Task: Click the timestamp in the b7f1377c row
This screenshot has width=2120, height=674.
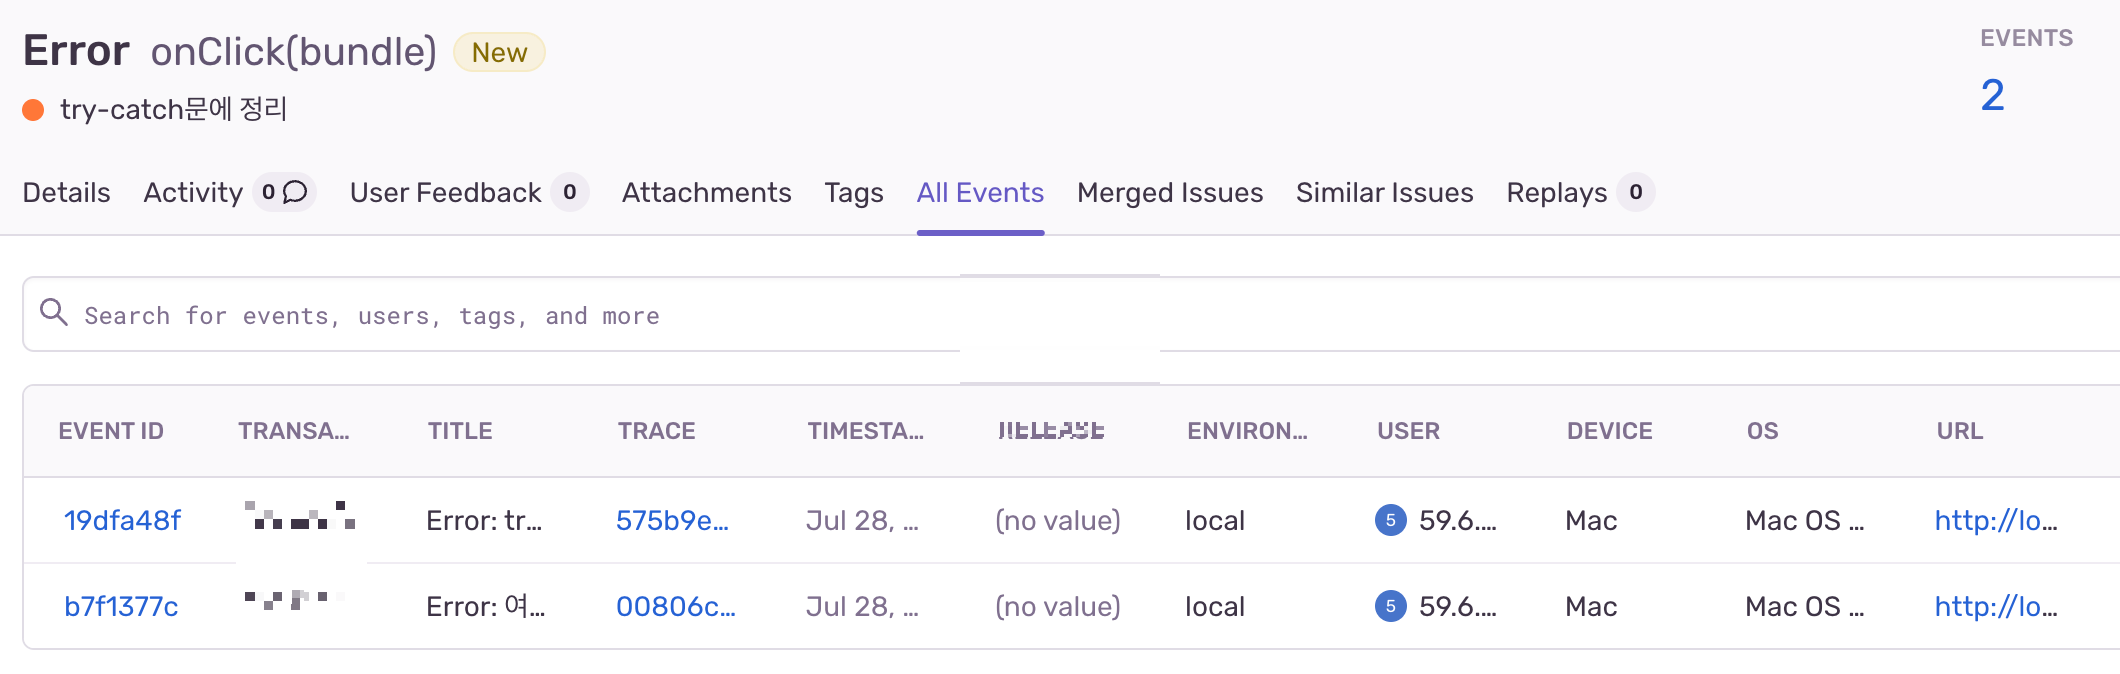Action: pyautogui.click(x=862, y=606)
